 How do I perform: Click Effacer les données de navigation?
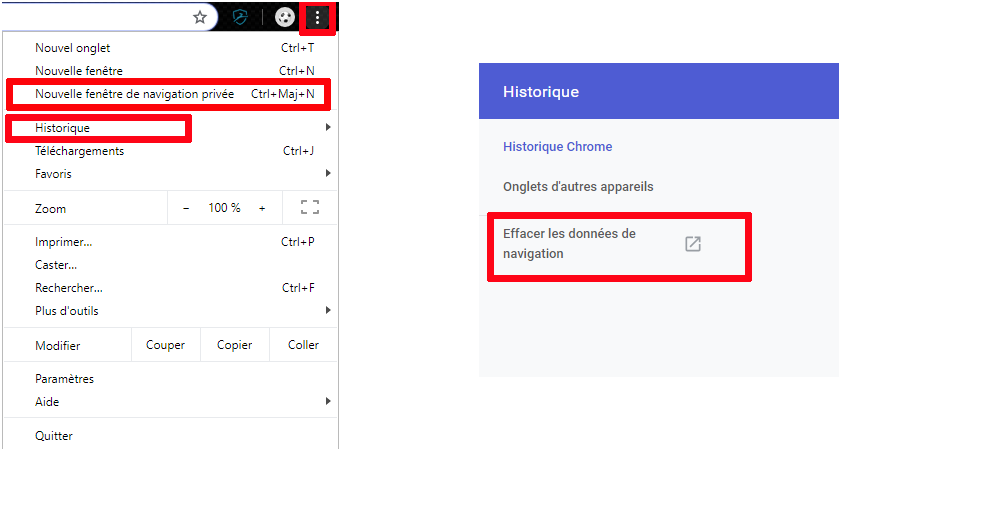pos(569,243)
